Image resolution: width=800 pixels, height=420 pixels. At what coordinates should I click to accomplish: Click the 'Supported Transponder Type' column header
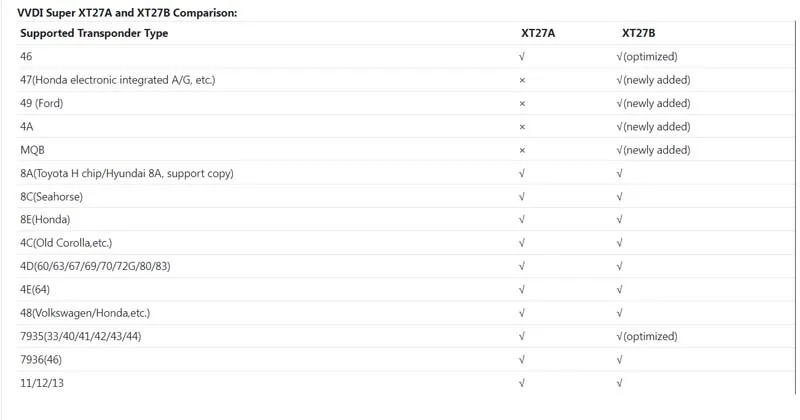(x=94, y=33)
